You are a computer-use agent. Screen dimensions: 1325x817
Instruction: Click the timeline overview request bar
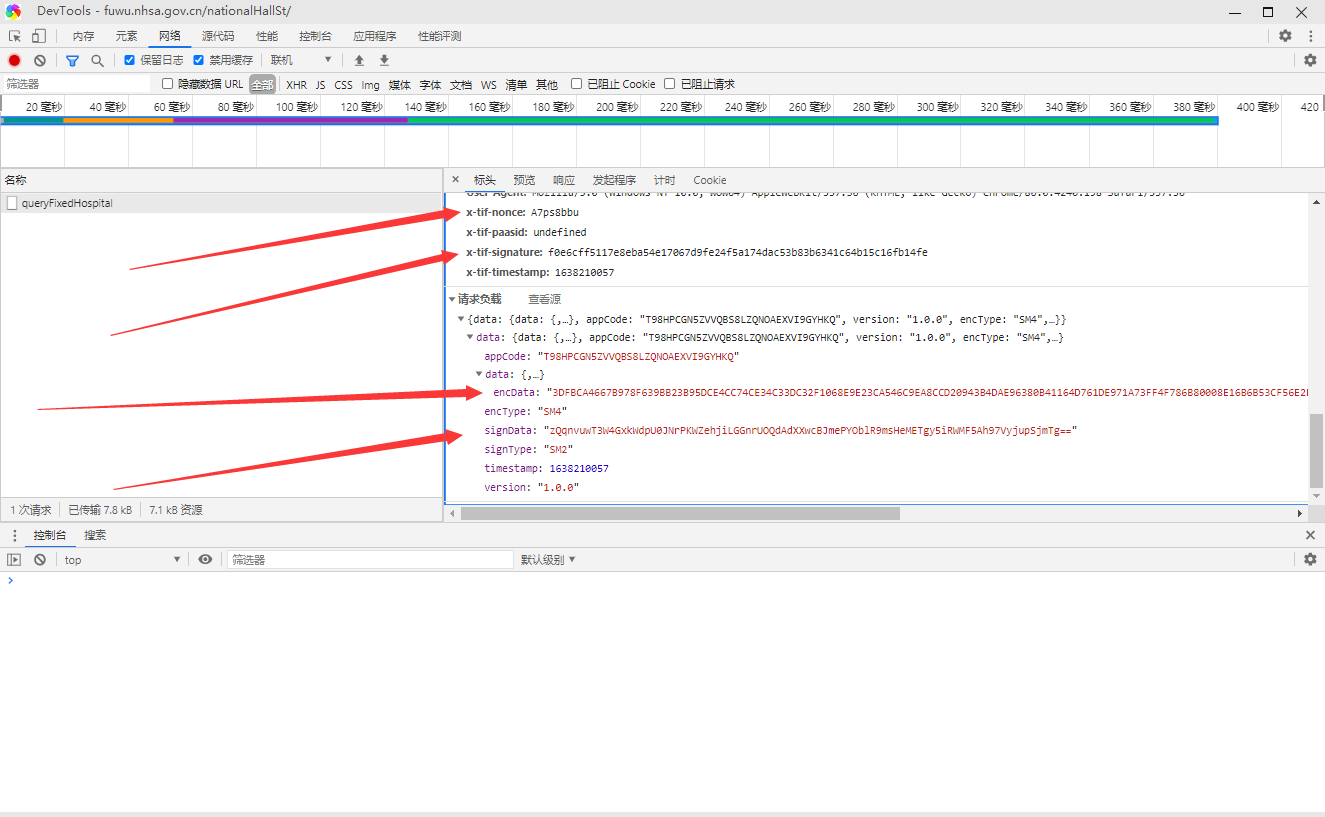[x=609, y=120]
